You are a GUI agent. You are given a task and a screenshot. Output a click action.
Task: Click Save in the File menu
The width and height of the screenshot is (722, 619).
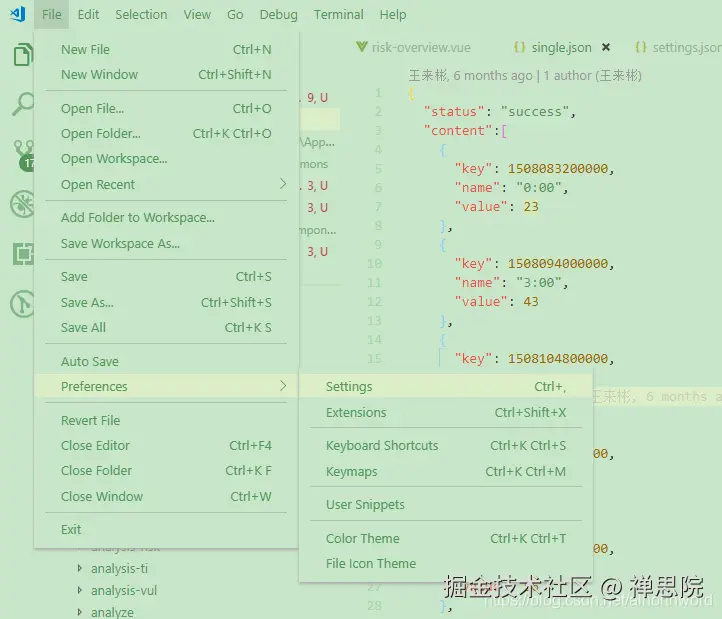(x=166, y=276)
